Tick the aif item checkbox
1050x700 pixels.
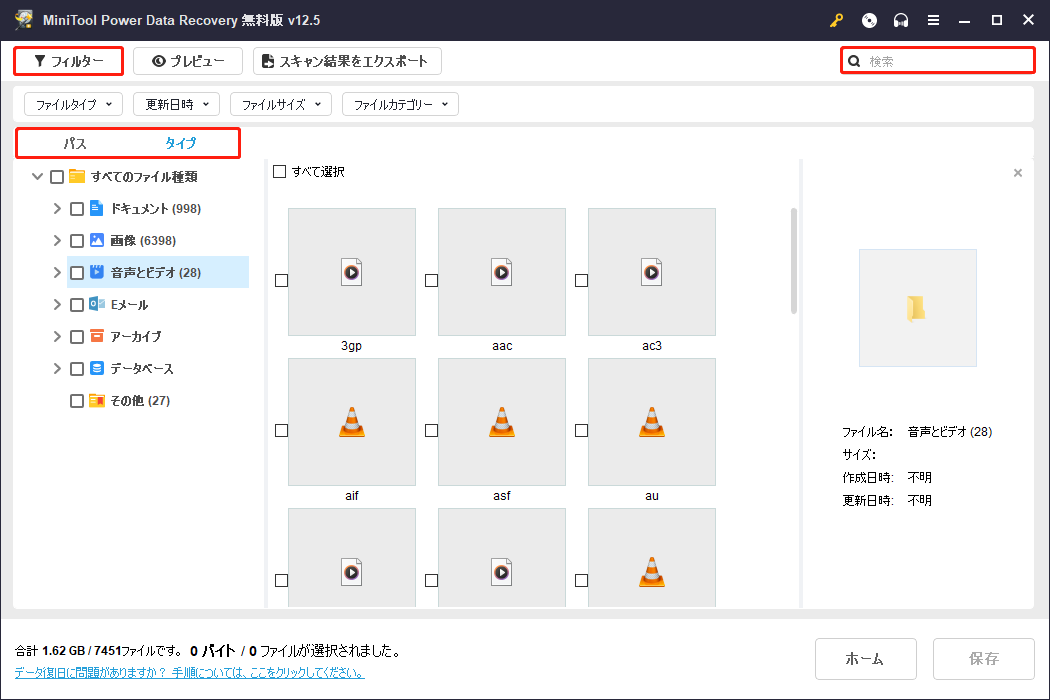click(x=281, y=430)
